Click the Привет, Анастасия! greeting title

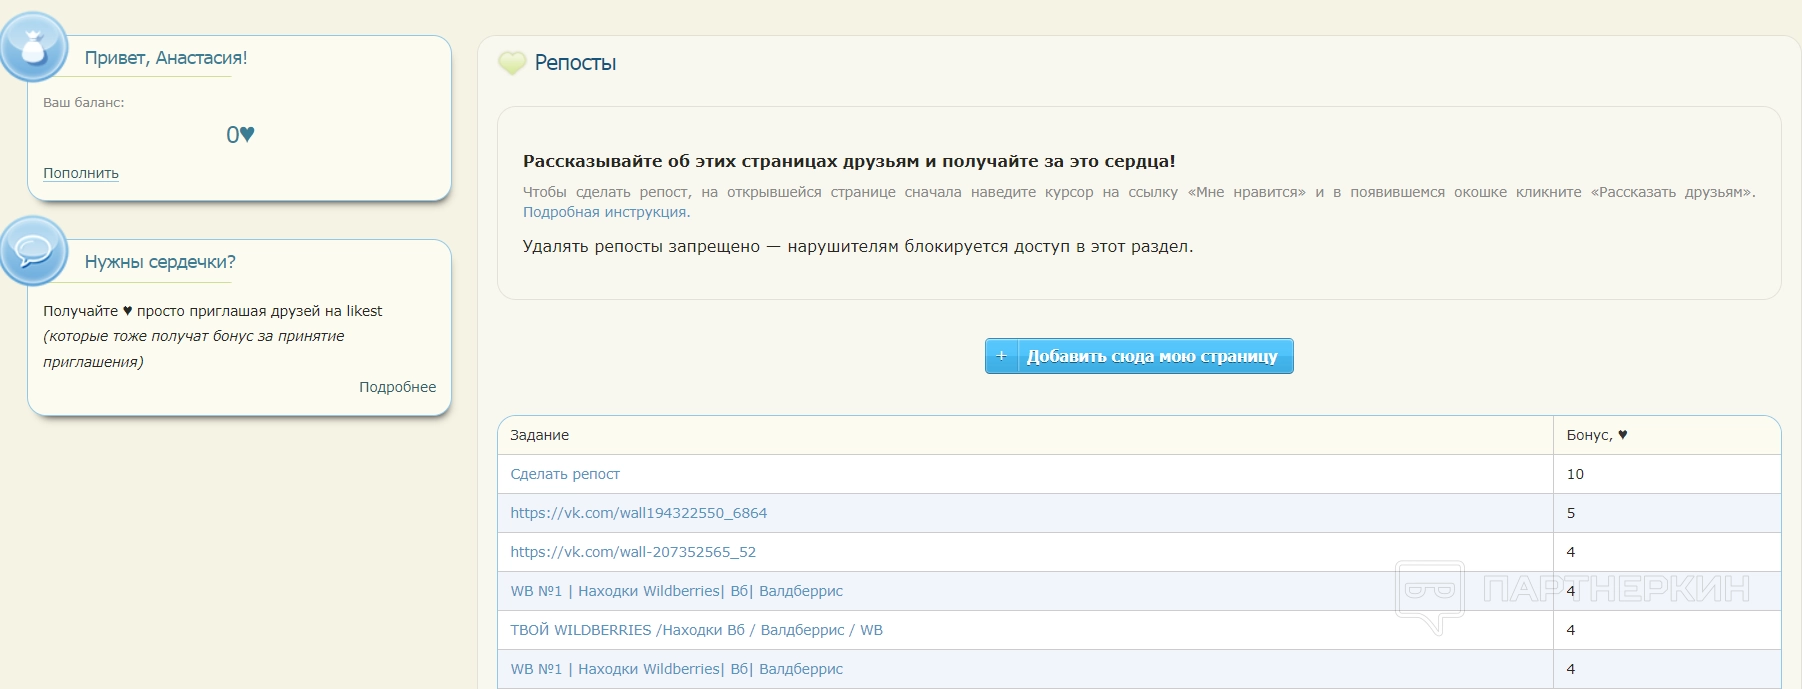pyautogui.click(x=166, y=58)
